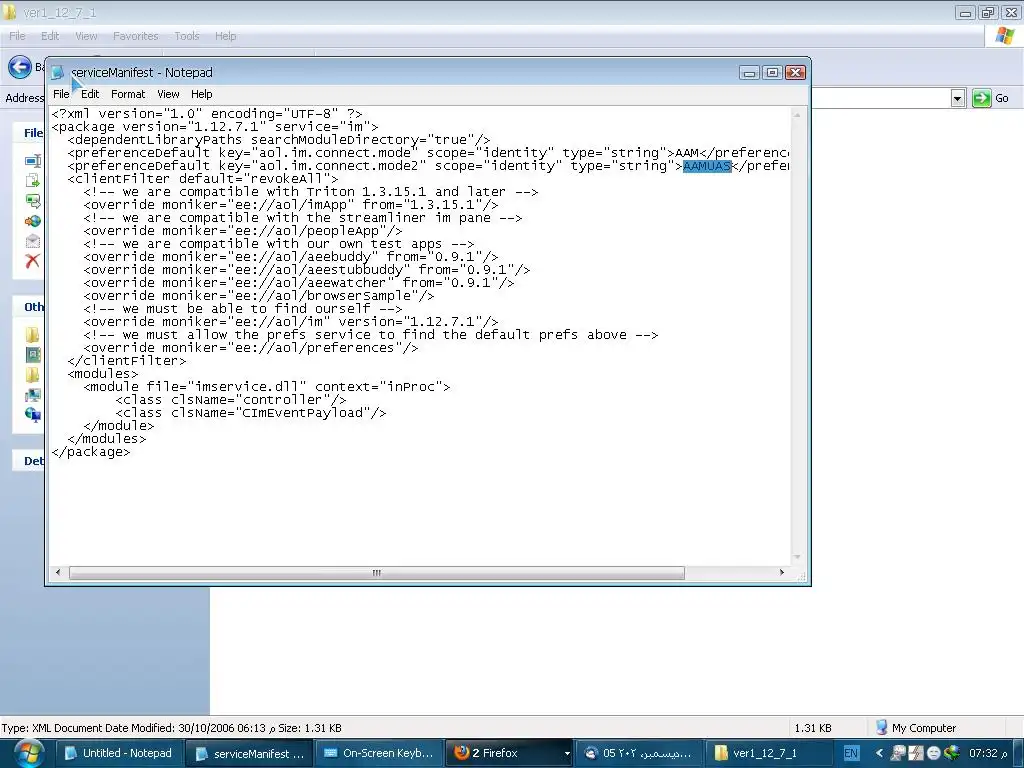Image resolution: width=1024 pixels, height=768 pixels.
Task: Click the globe publish-to-web icon in sidebar
Action: tap(33, 221)
